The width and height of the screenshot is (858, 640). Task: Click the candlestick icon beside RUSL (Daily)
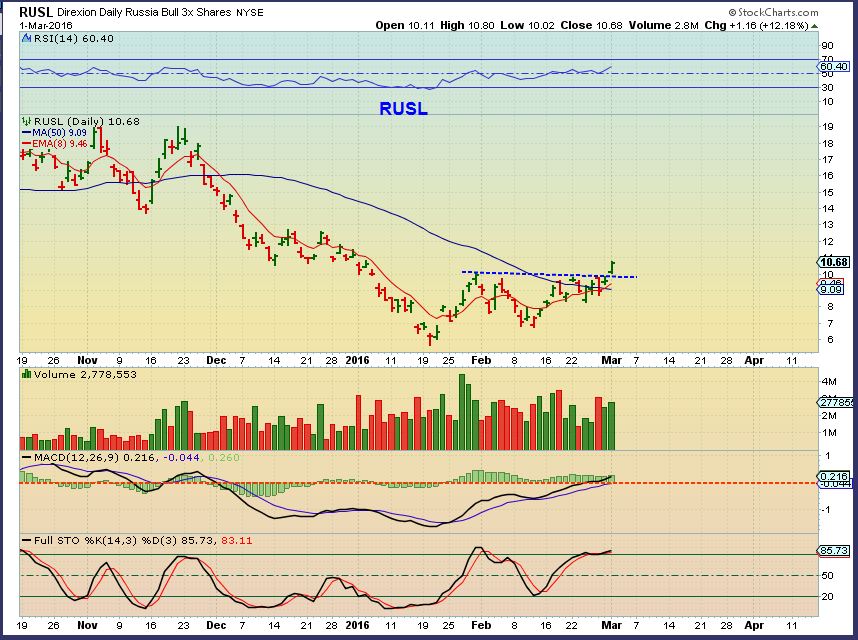point(26,121)
